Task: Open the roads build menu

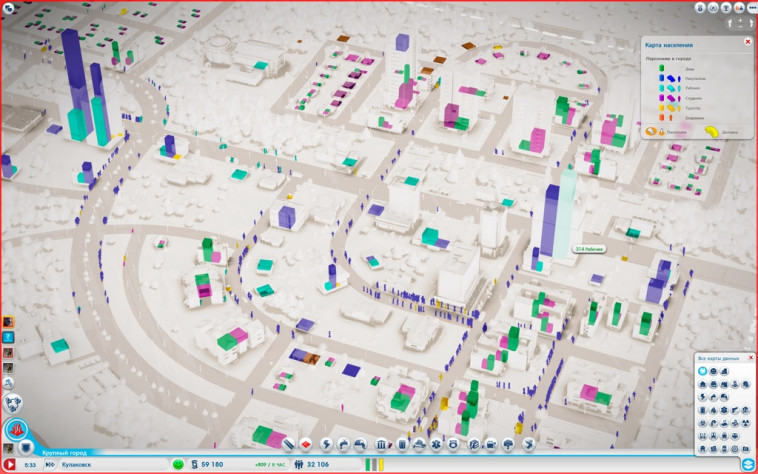Action: pyautogui.click(x=288, y=444)
